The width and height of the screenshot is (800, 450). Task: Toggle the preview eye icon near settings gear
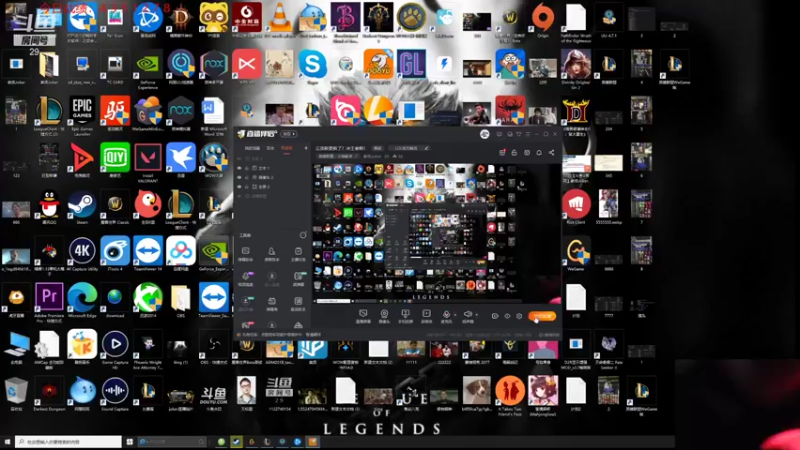[x=507, y=316]
